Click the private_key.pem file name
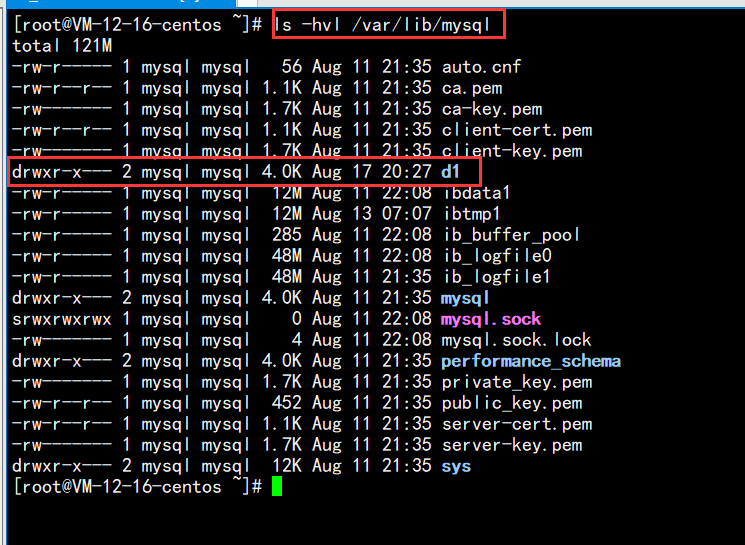Image resolution: width=745 pixels, height=545 pixels. pyautogui.click(x=517, y=382)
